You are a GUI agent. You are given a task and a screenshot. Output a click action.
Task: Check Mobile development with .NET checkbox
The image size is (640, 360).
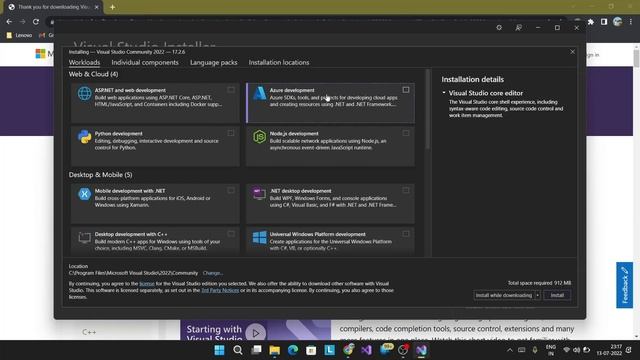[231, 190]
